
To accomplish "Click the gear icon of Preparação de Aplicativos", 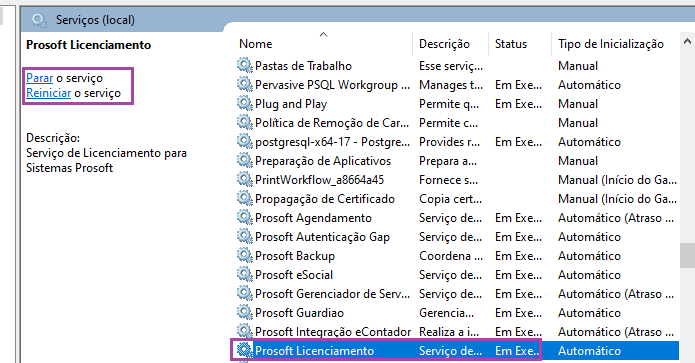I will (x=245, y=161).
